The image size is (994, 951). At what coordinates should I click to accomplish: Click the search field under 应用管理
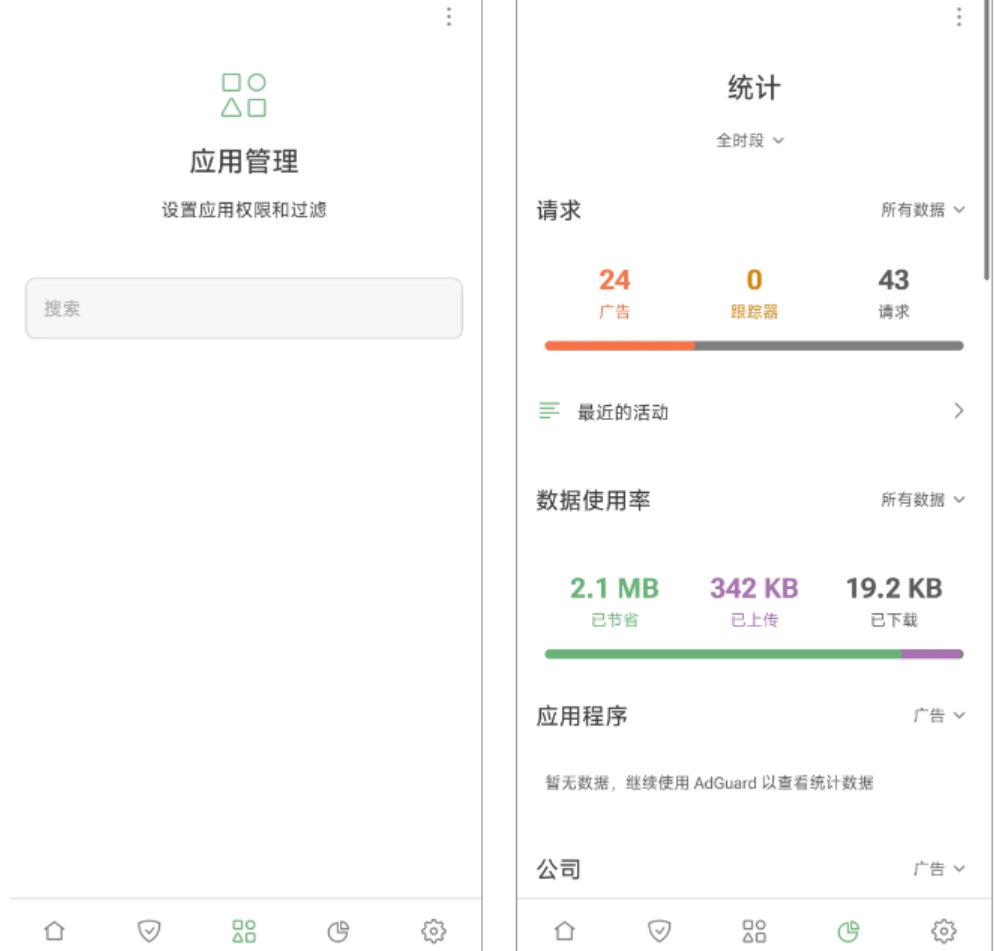pyautogui.click(x=244, y=308)
